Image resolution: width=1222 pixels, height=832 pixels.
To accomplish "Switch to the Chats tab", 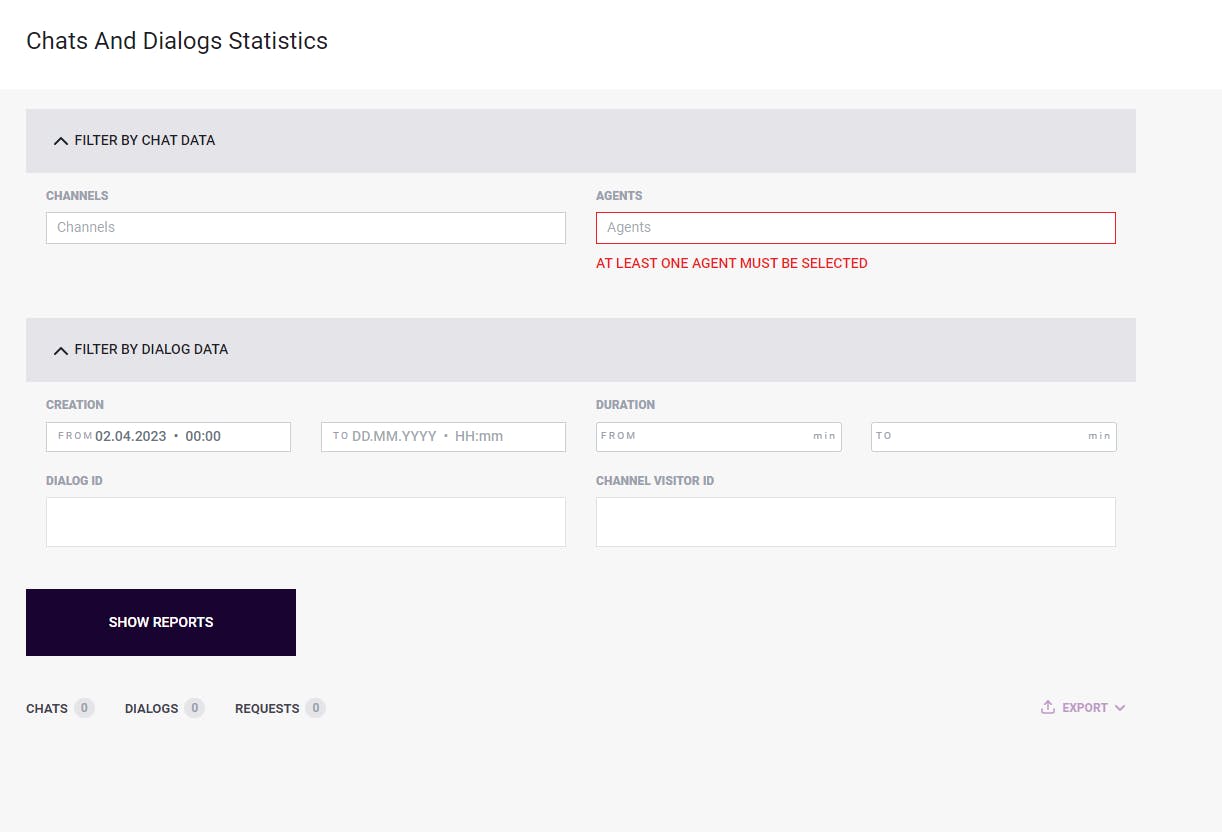I will click(47, 708).
